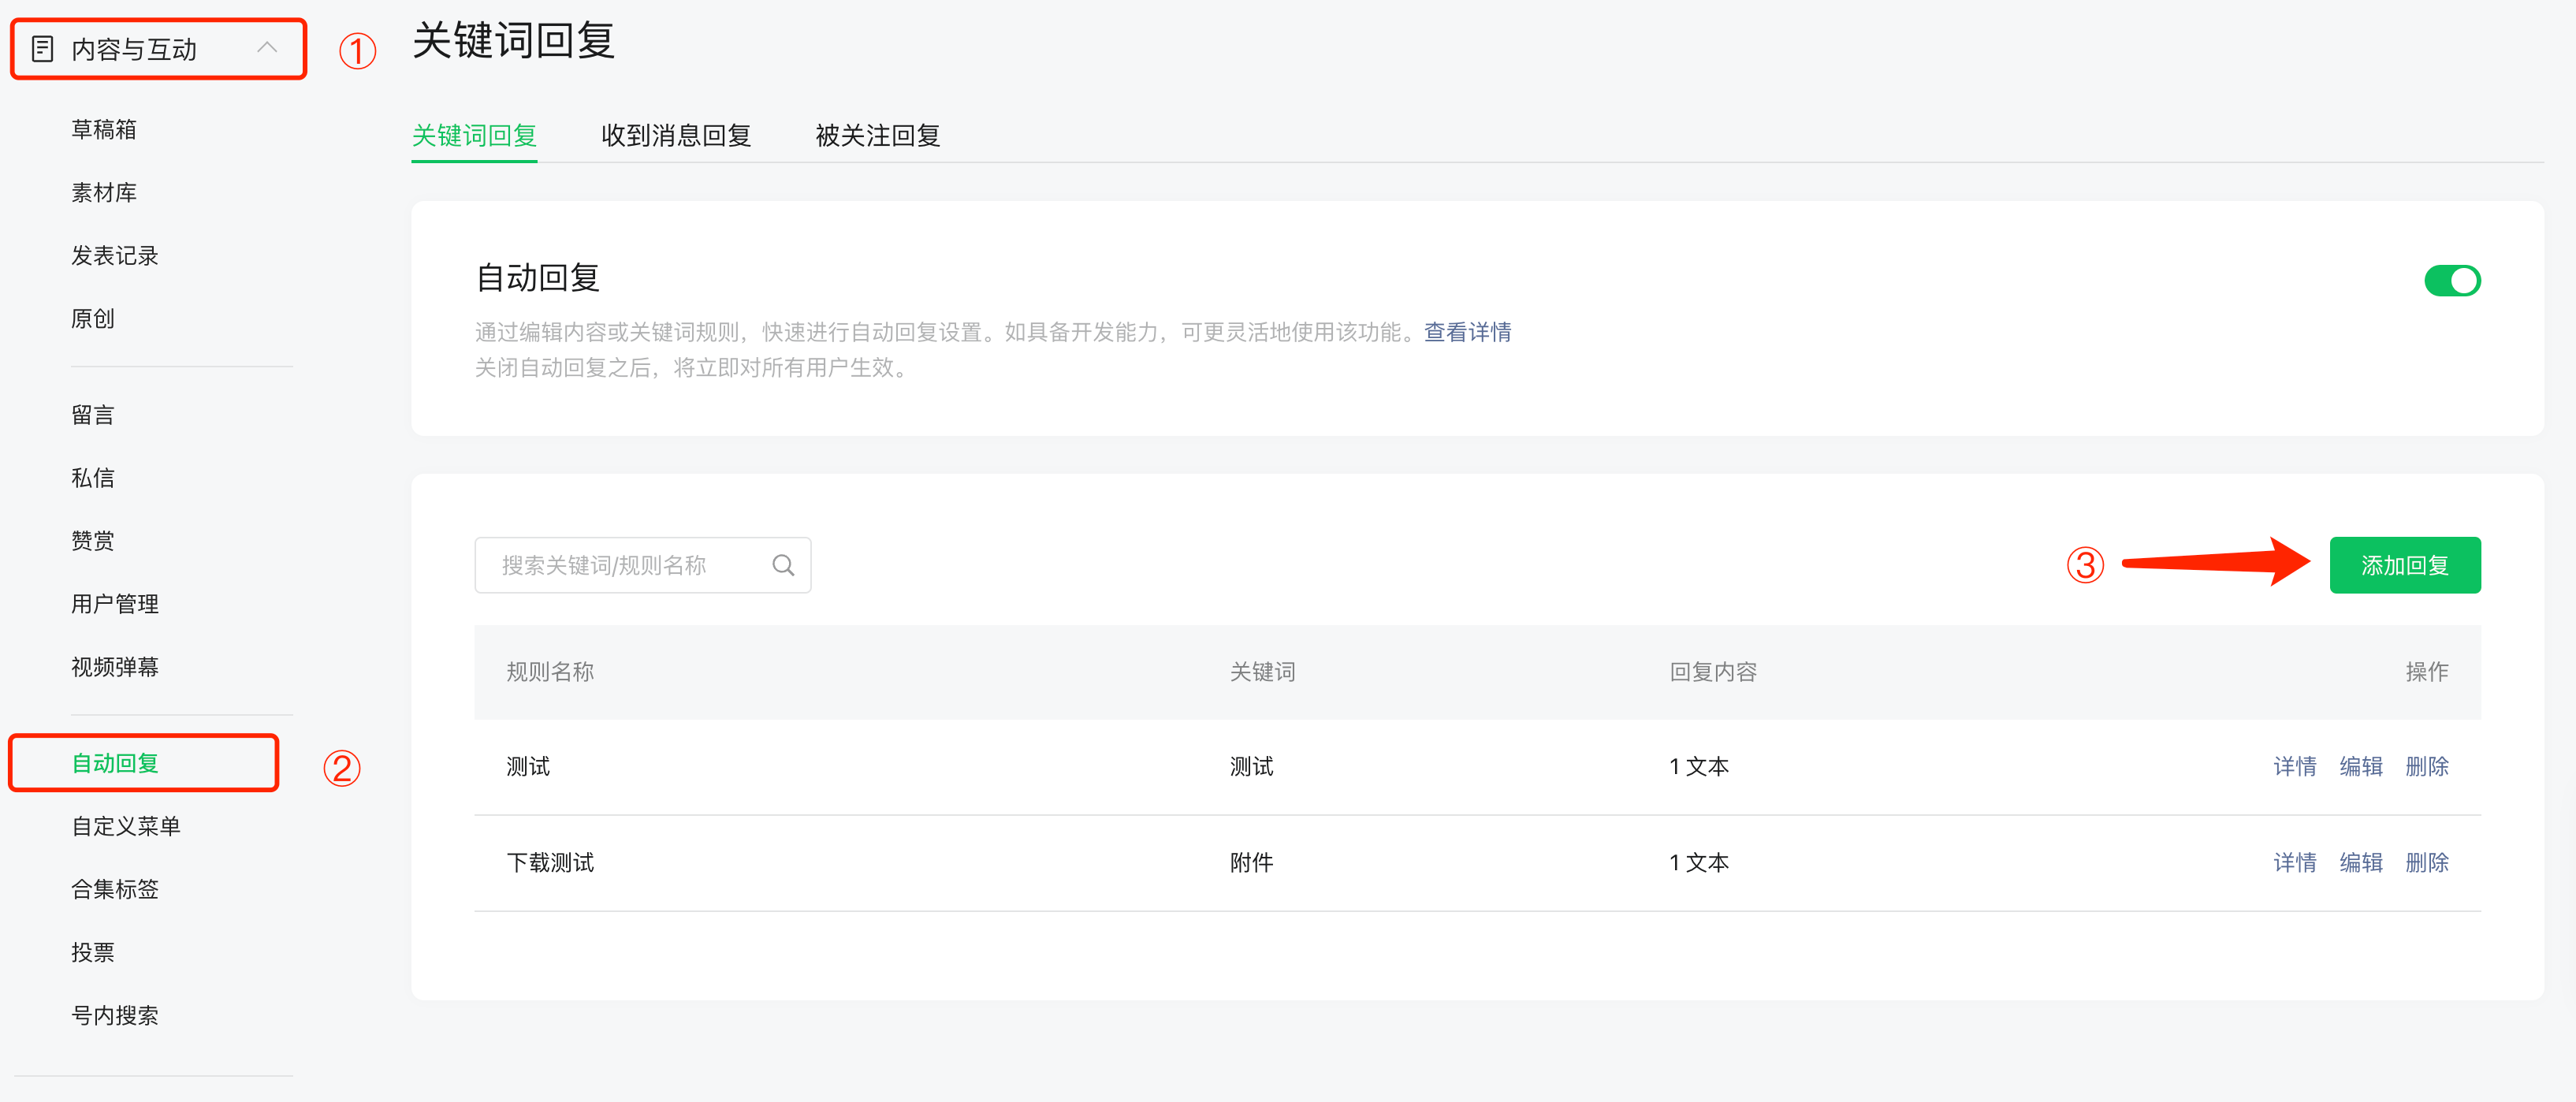Open the 查看详情 link
The width and height of the screenshot is (2576, 1102).
(x=1467, y=332)
